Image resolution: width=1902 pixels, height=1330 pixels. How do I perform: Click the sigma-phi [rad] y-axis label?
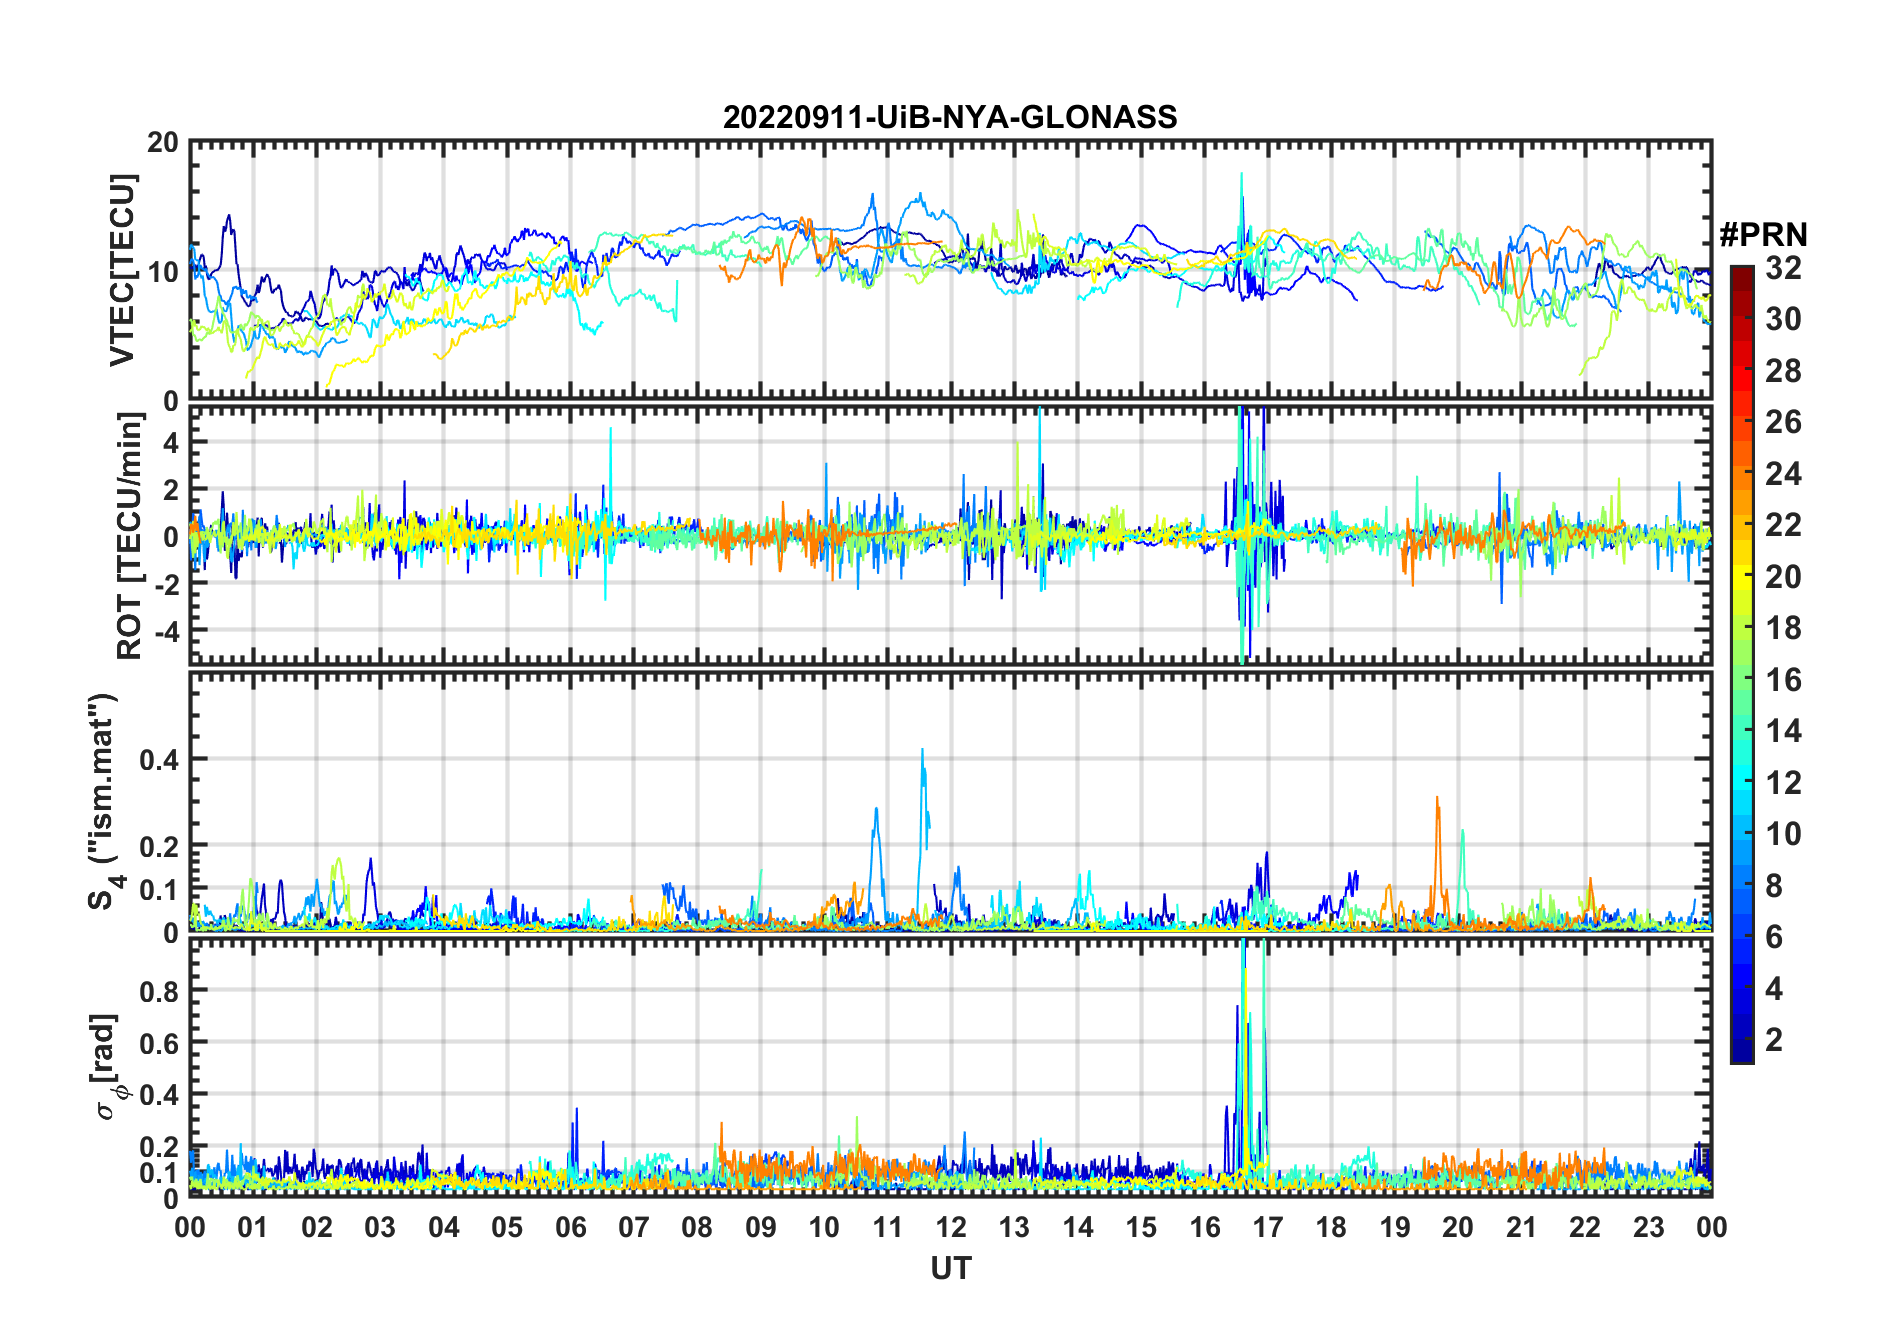pyautogui.click(x=108, y=1066)
